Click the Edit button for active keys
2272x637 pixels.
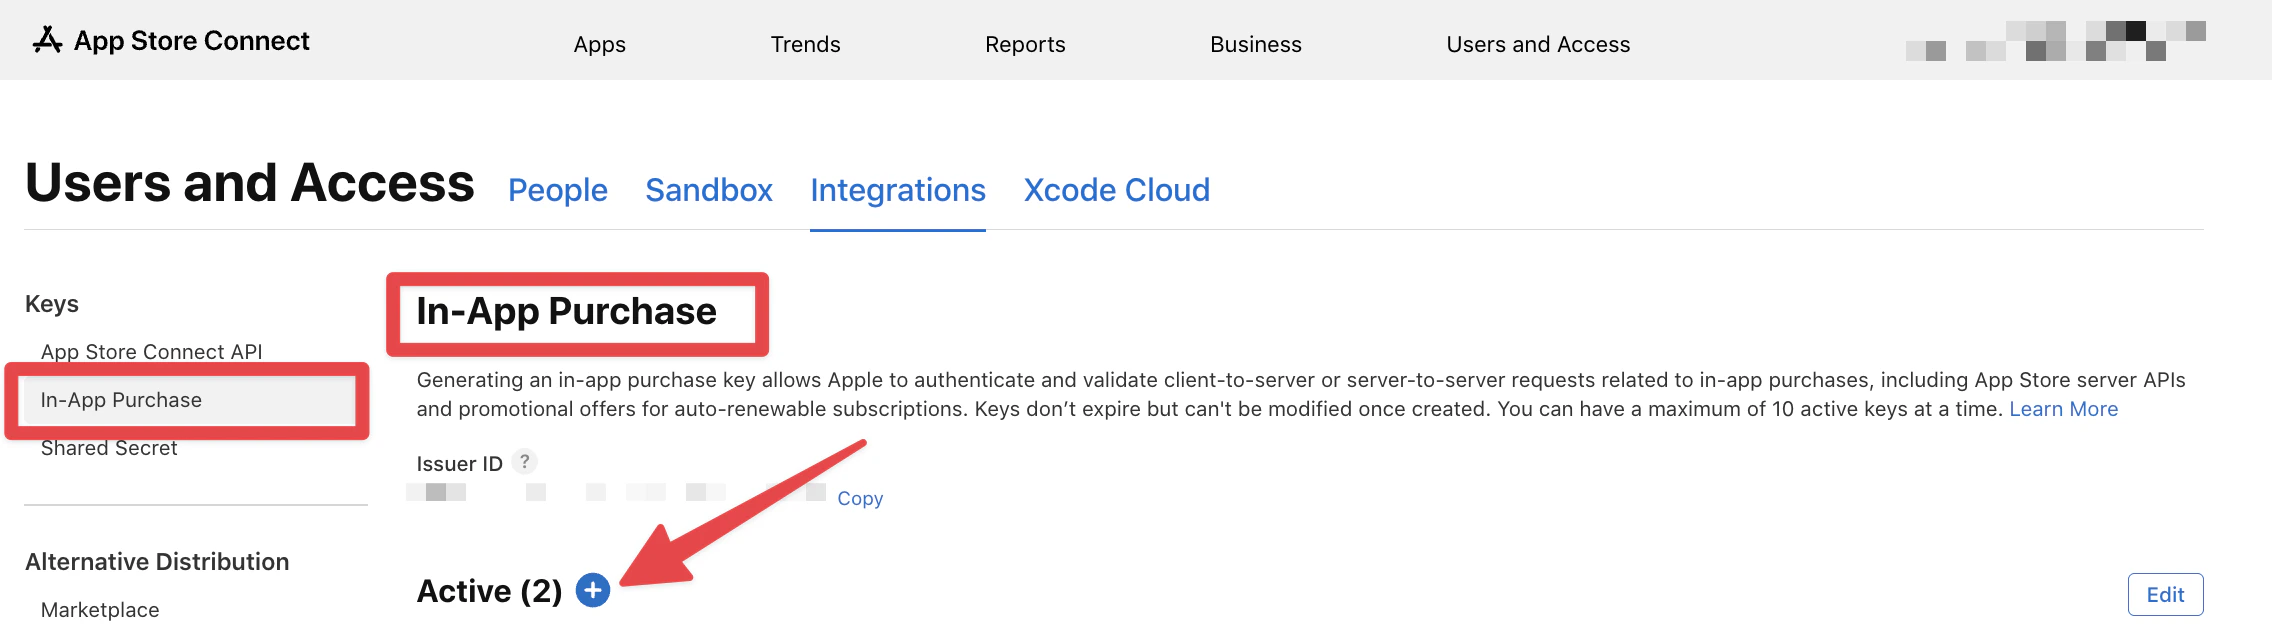(x=2165, y=595)
